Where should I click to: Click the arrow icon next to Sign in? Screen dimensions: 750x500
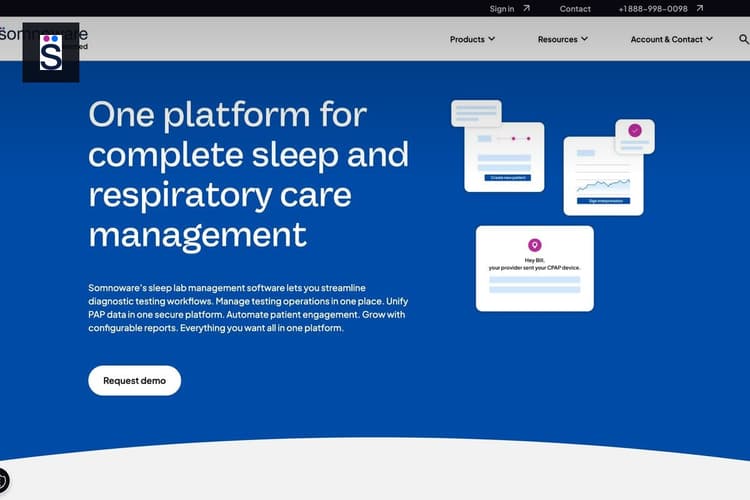point(527,8)
